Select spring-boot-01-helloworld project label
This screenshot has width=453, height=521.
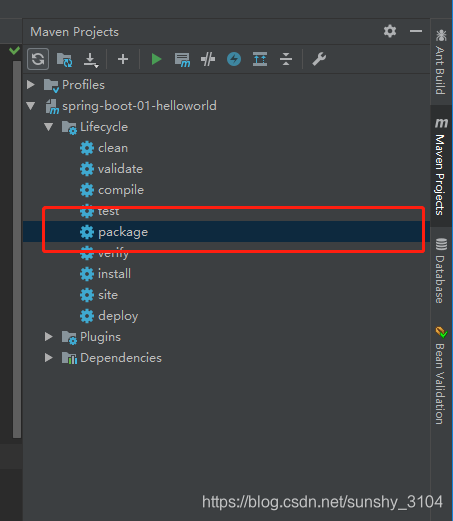tap(139, 106)
